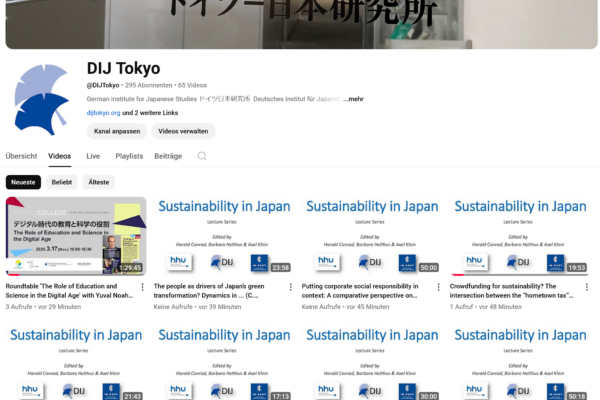Select the Videos tab

point(60,156)
